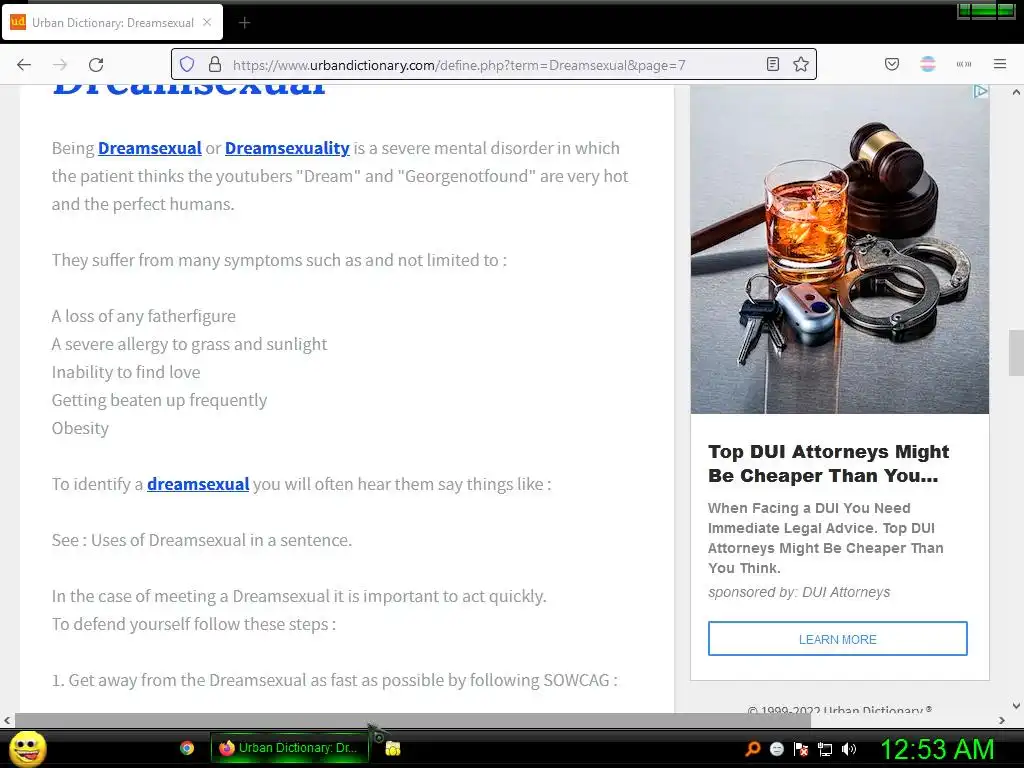This screenshot has height=768, width=1024.
Task: Click the AdChoices icon on ad
Action: coord(980,91)
